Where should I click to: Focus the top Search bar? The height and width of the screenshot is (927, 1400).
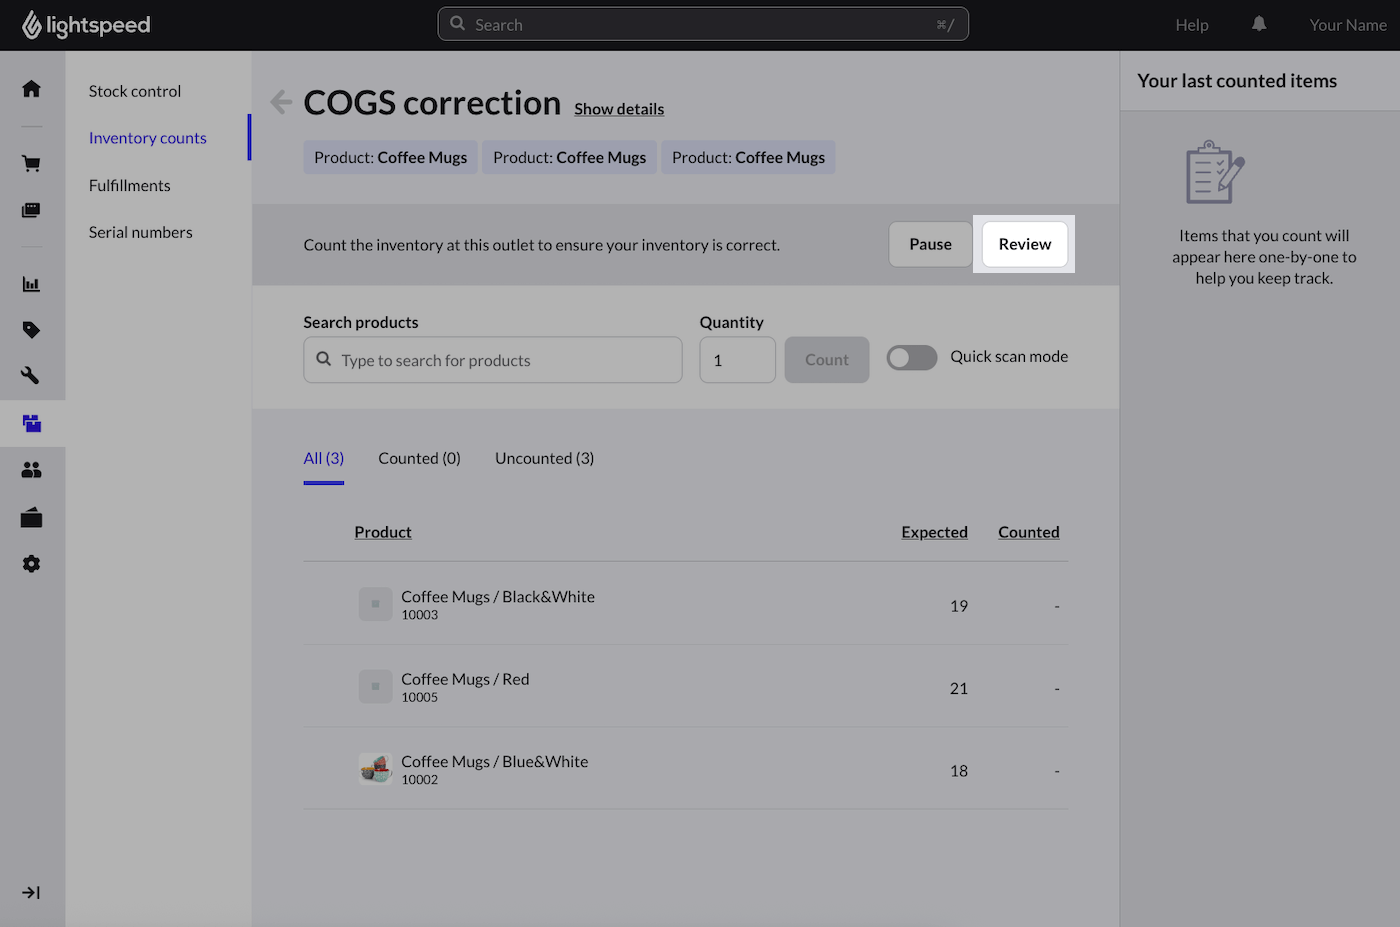tap(703, 24)
